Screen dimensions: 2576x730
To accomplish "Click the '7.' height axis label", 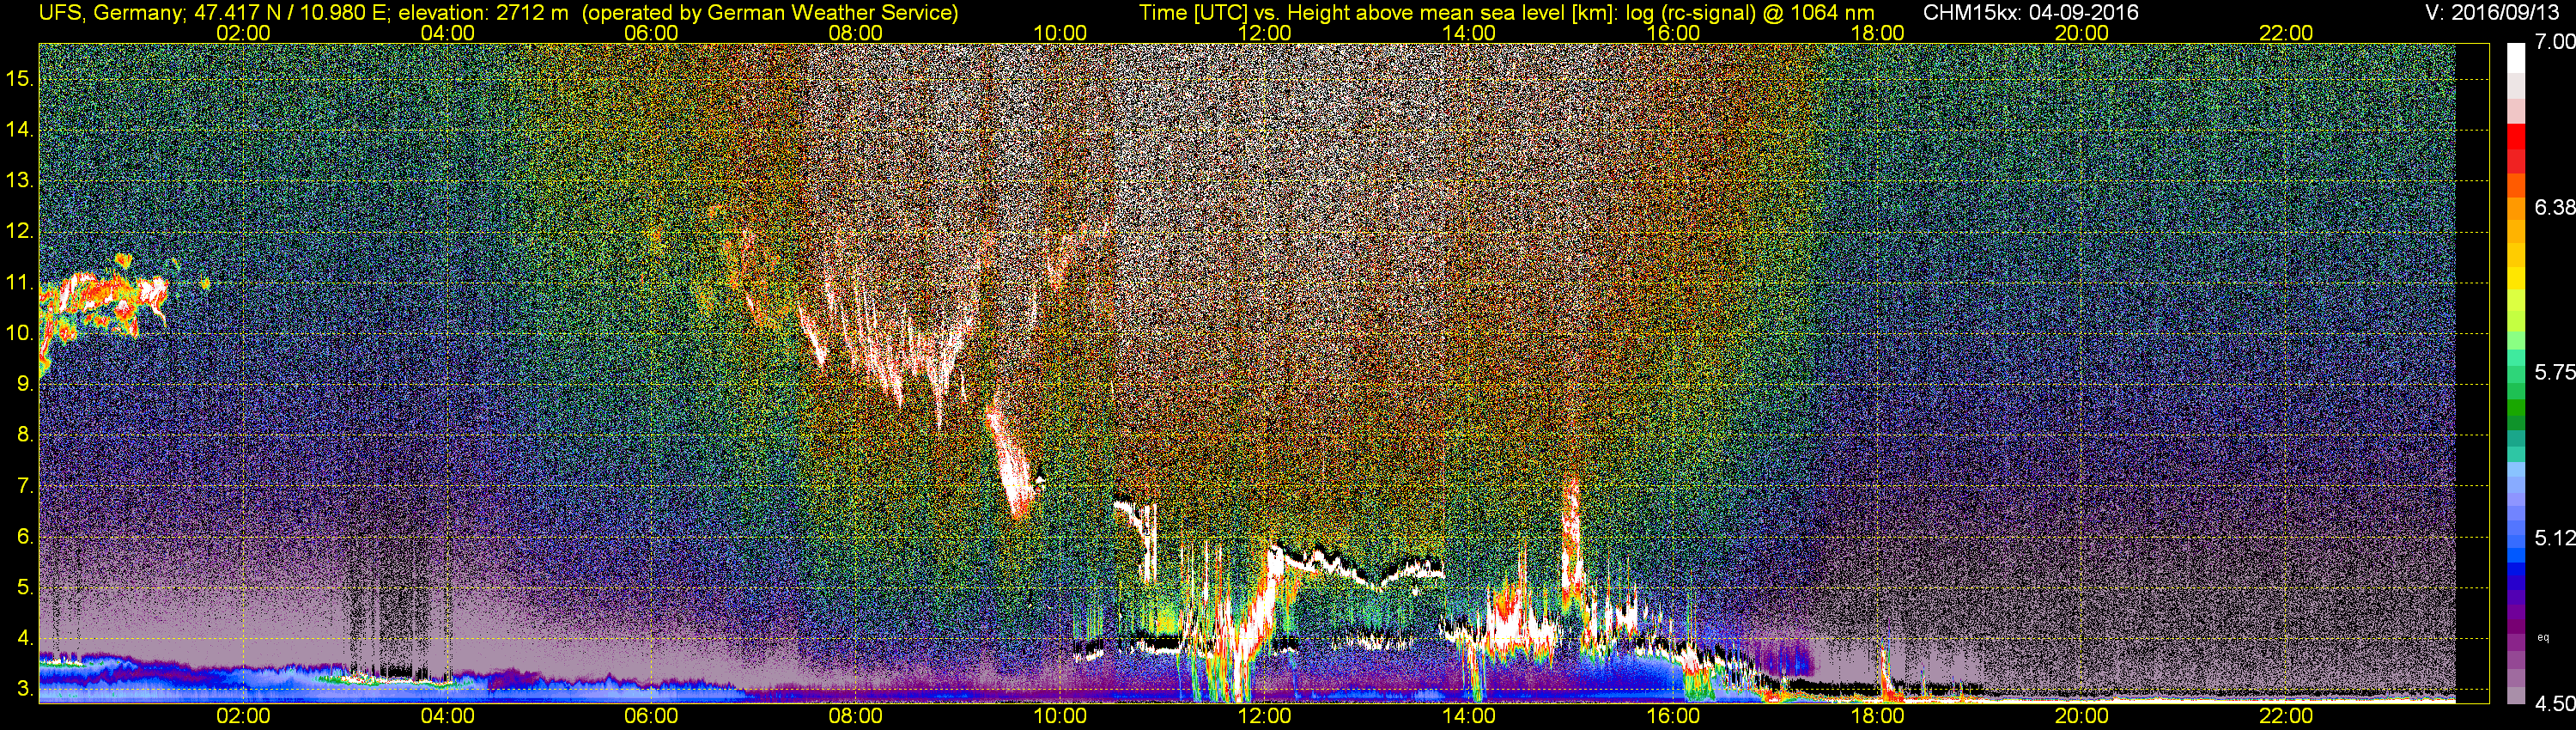I will [x=25, y=486].
